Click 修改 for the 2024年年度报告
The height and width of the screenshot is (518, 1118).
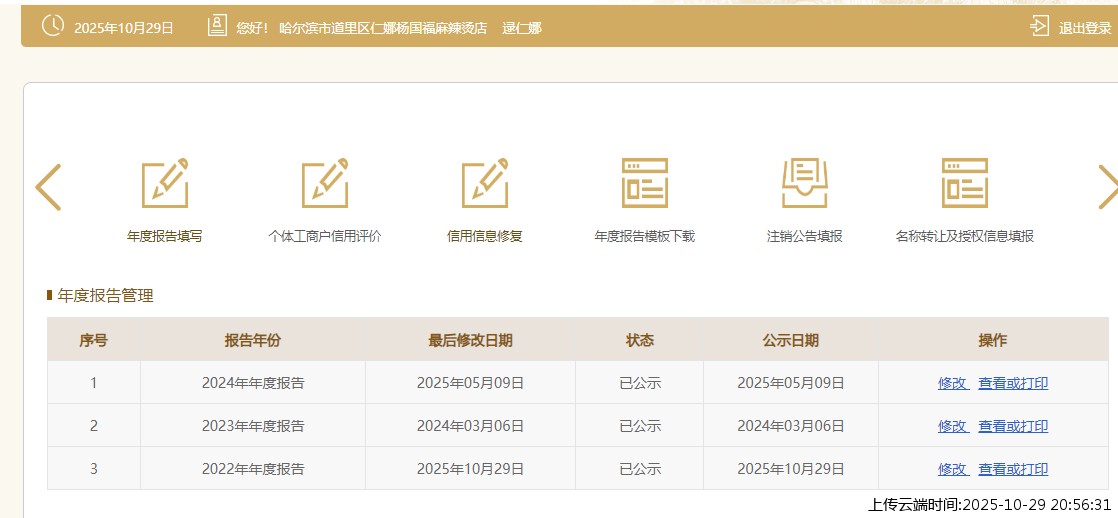pyautogui.click(x=952, y=383)
